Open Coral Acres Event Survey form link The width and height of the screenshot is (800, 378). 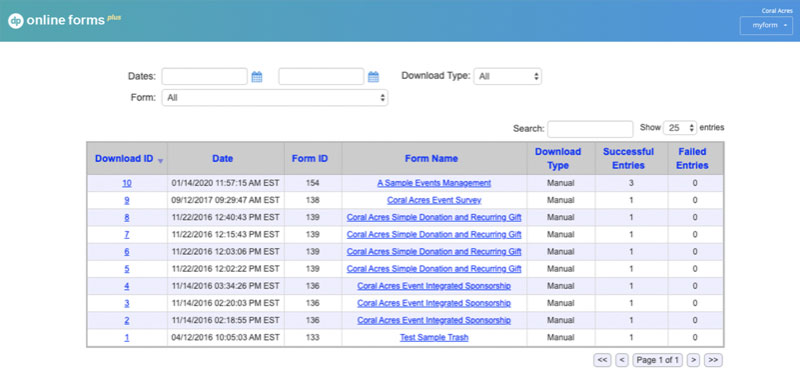point(434,200)
